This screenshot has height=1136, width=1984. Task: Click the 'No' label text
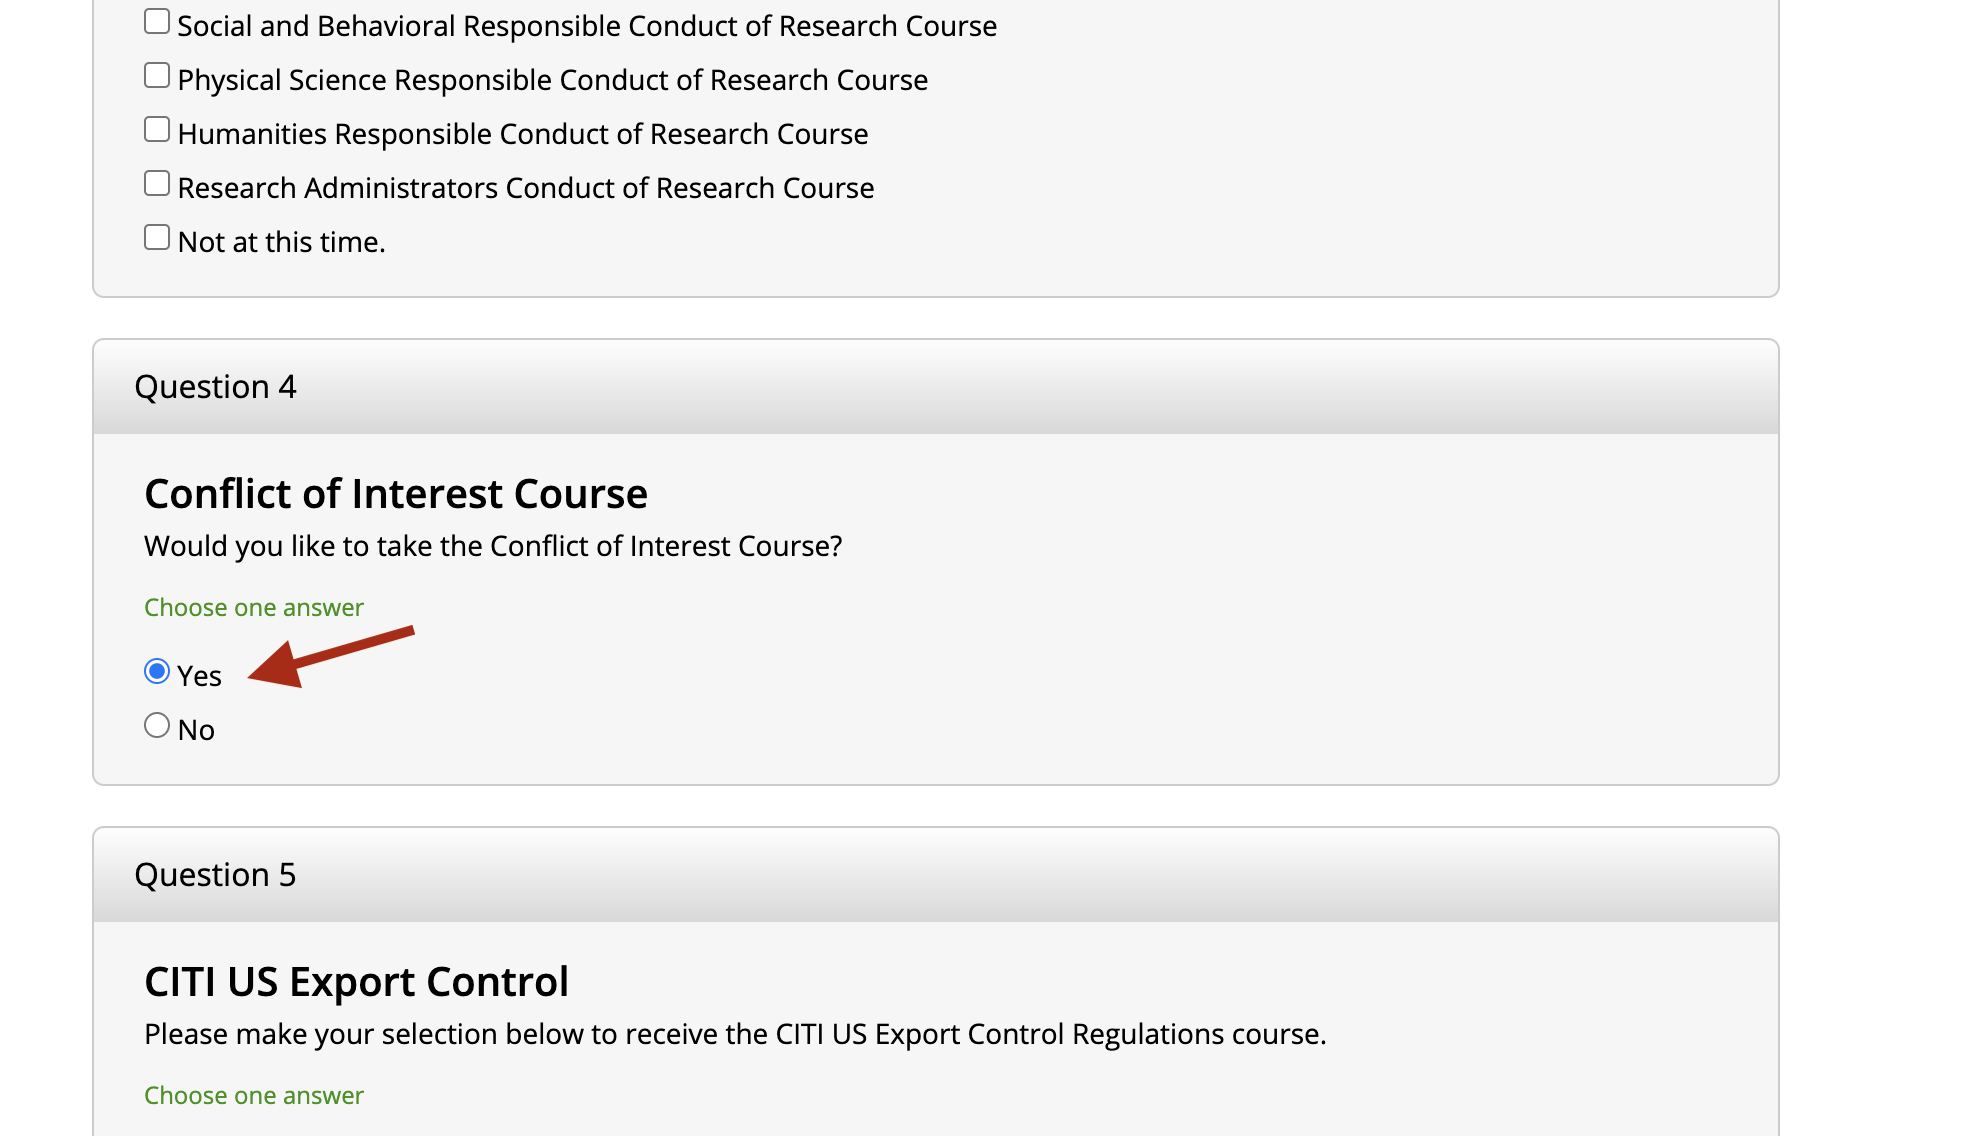[196, 730]
